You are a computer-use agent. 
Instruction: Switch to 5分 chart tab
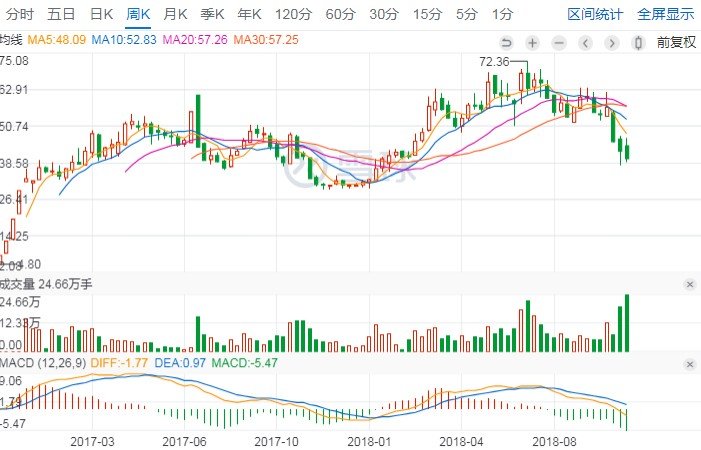tap(466, 14)
